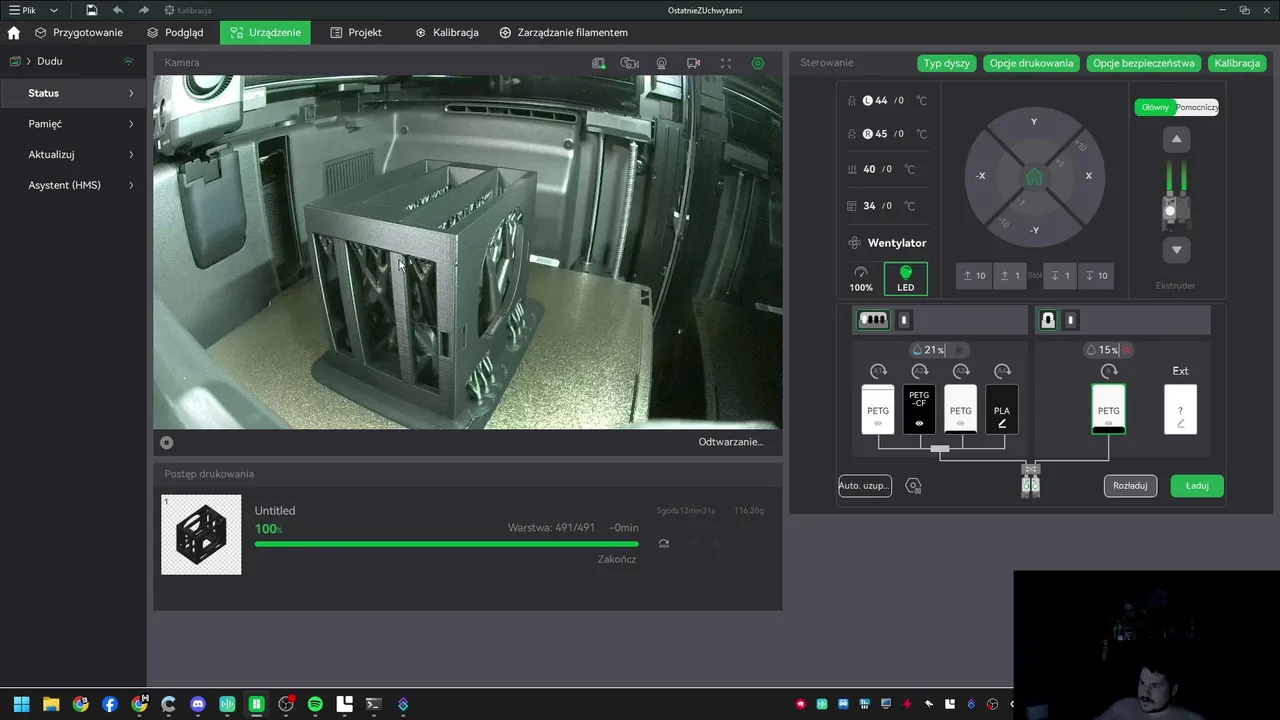The height and width of the screenshot is (720, 1280).
Task: Open the Zarządzanie filamentem tab
Action: [563, 32]
